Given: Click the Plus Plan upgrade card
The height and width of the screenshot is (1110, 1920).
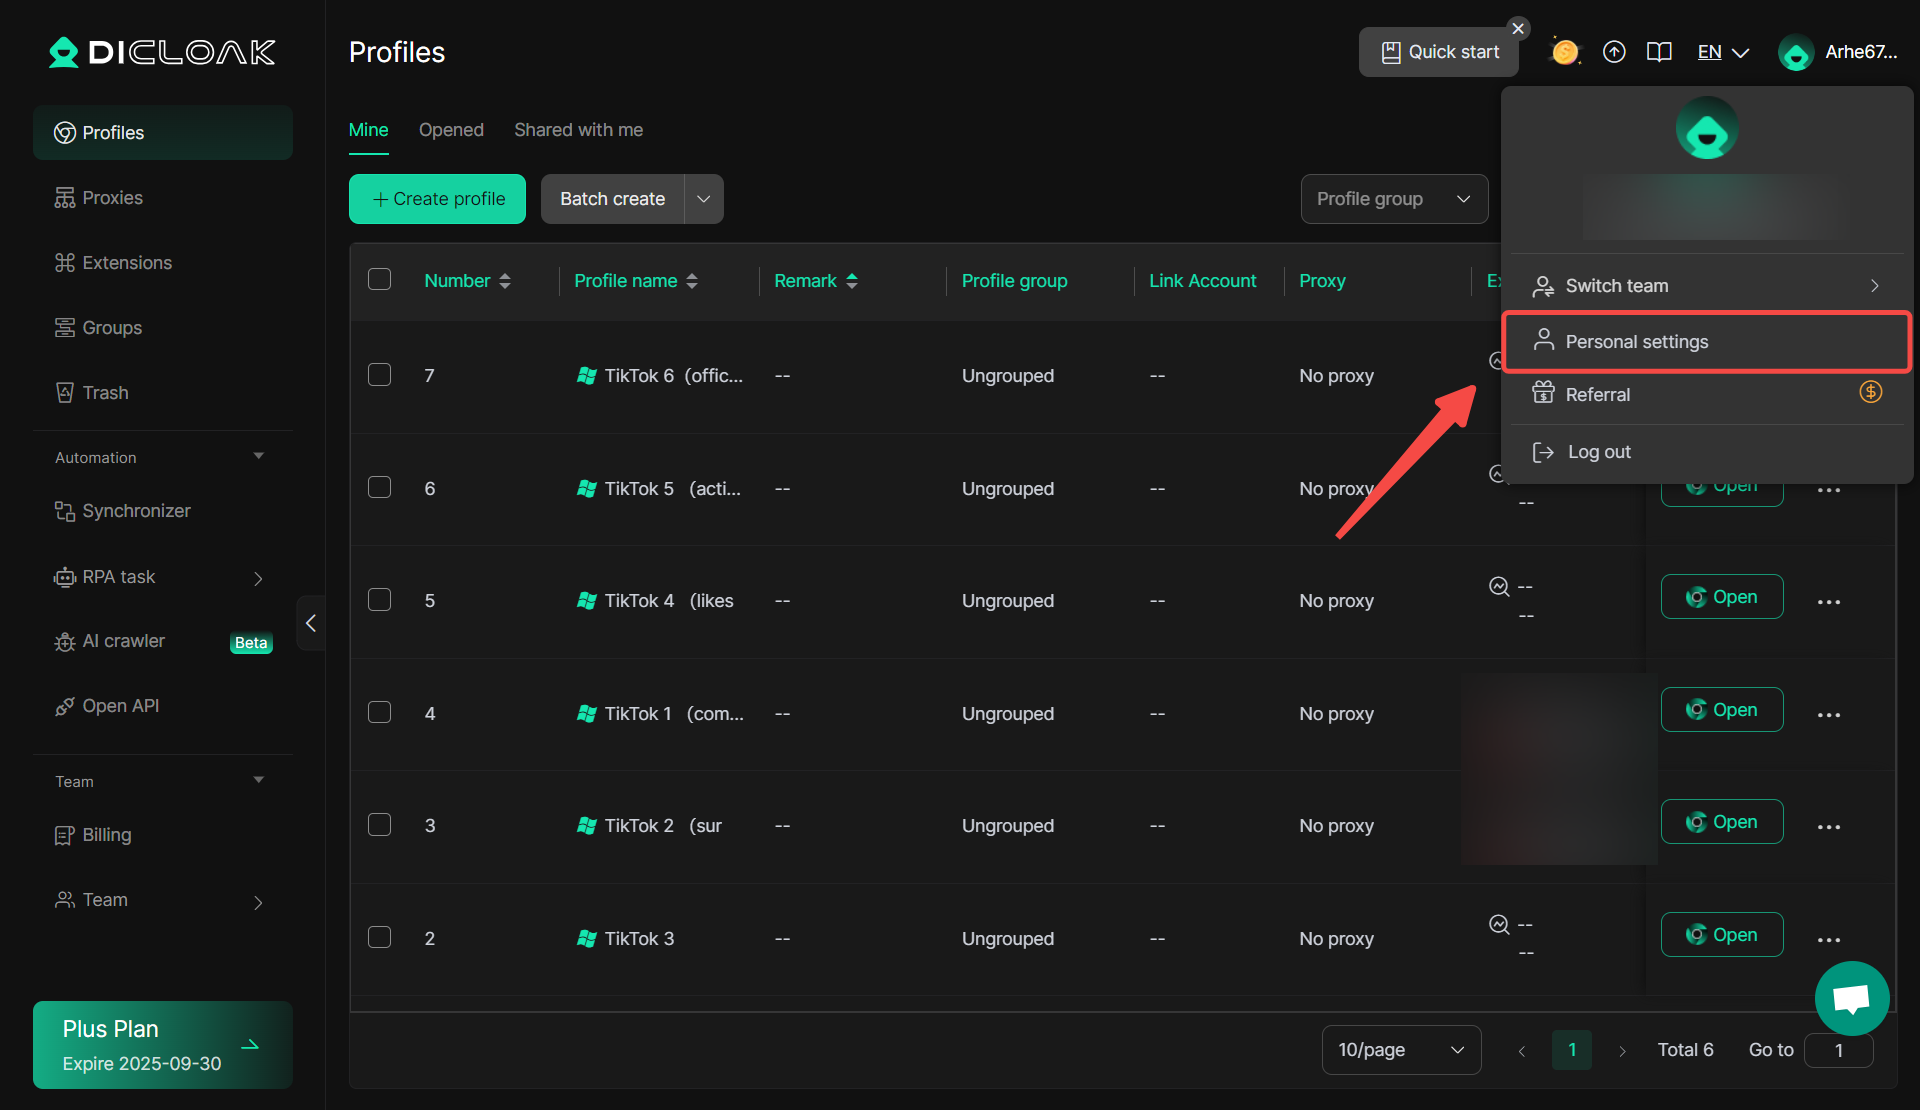Looking at the screenshot, I should (163, 1045).
